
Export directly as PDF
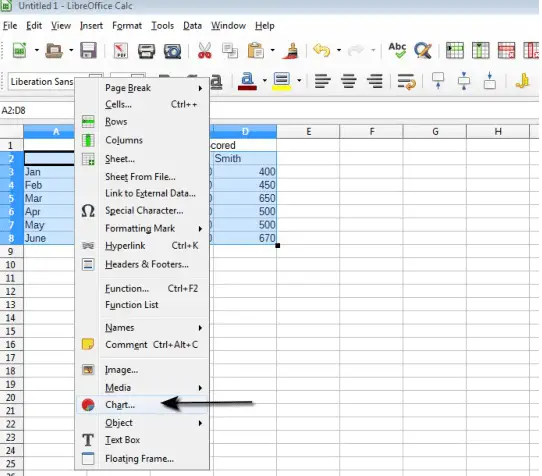(x=121, y=50)
